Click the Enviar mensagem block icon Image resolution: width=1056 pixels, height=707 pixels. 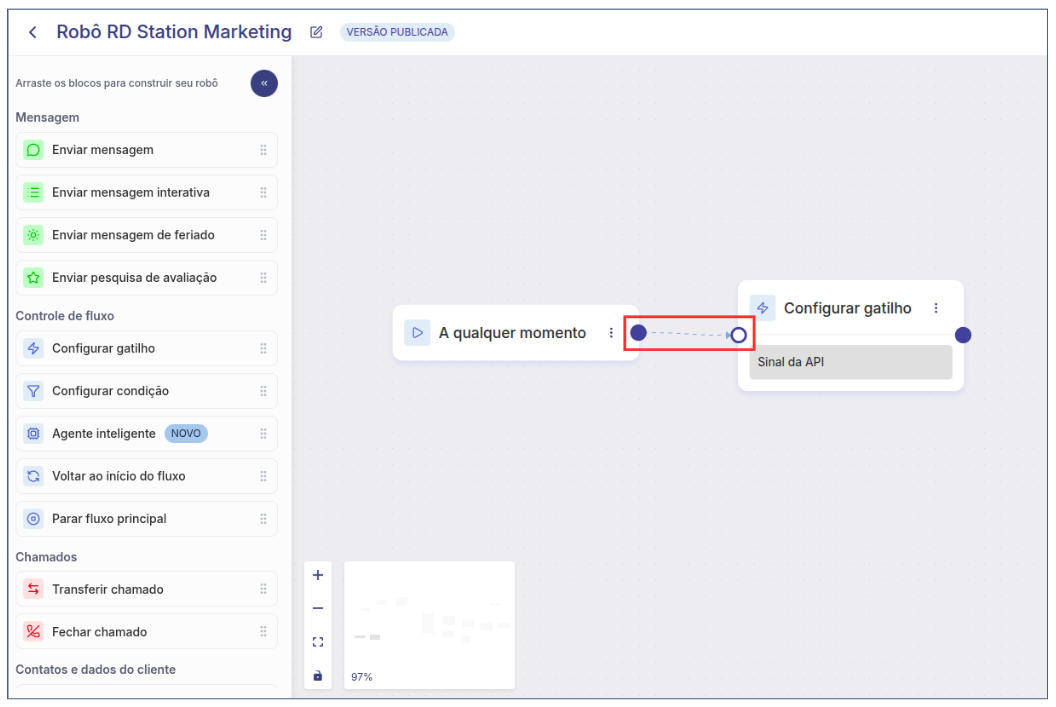(33, 150)
